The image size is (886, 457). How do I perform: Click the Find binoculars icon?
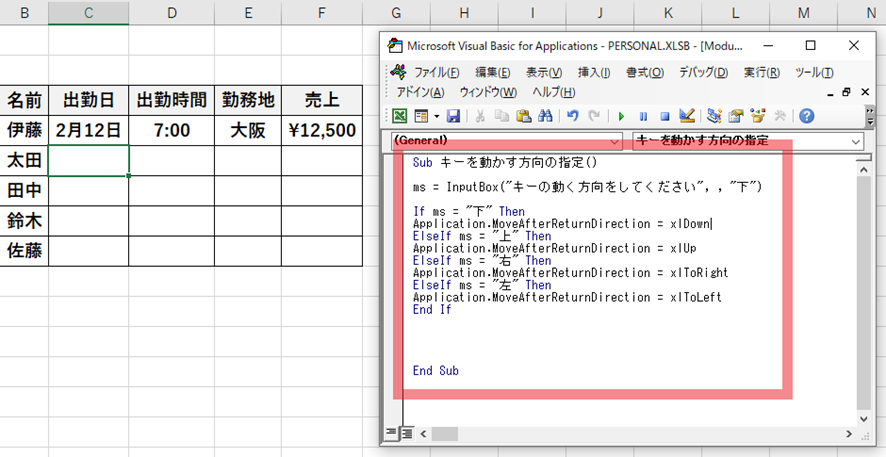point(545,116)
